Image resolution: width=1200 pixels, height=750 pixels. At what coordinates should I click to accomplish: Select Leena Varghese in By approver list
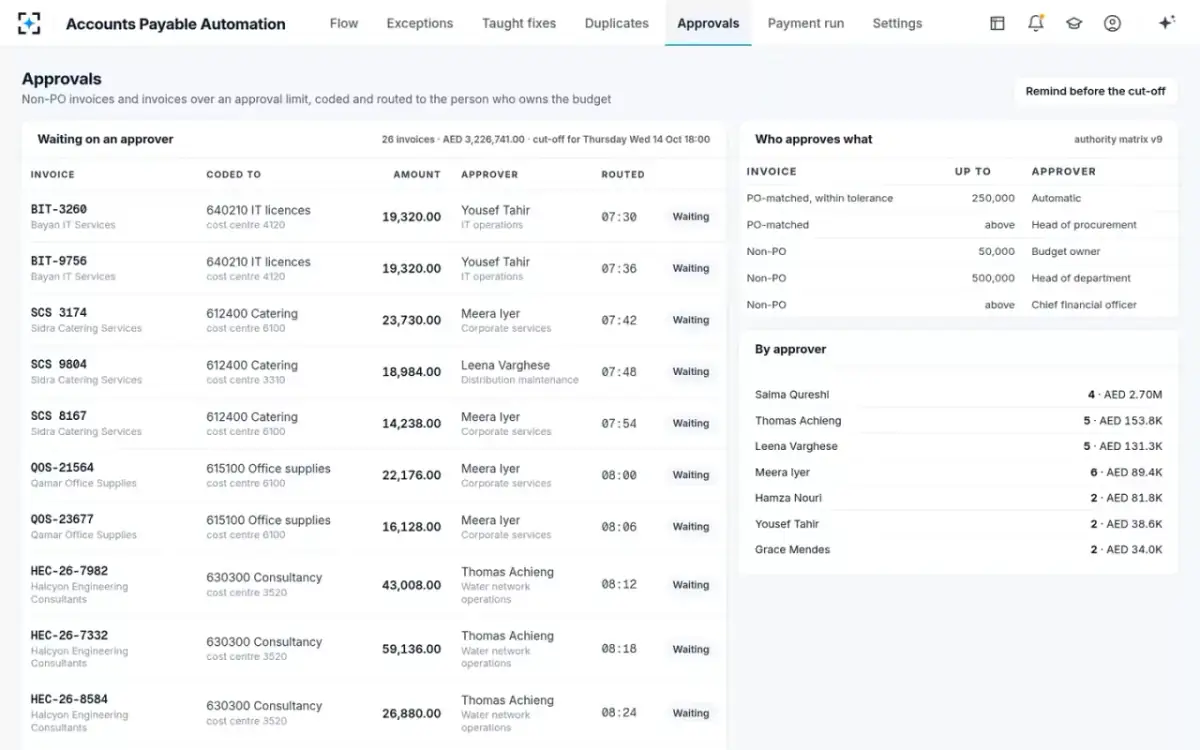tap(958, 447)
